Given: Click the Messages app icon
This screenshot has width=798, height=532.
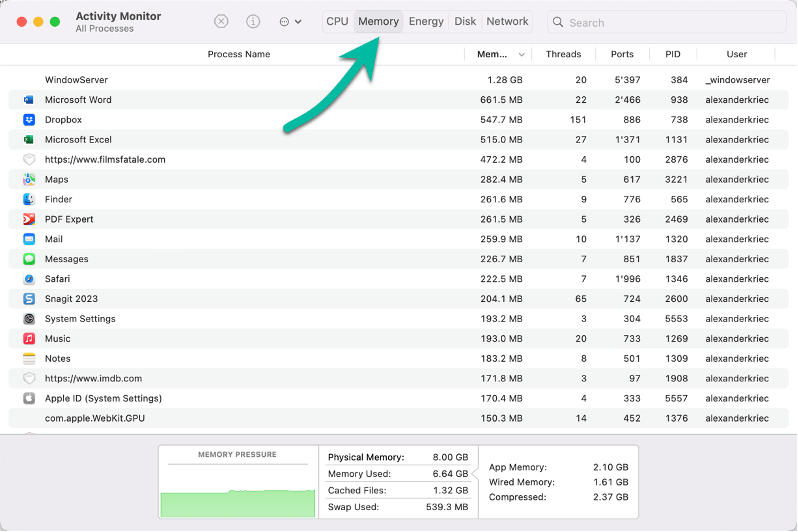Looking at the screenshot, I should coord(29,259).
